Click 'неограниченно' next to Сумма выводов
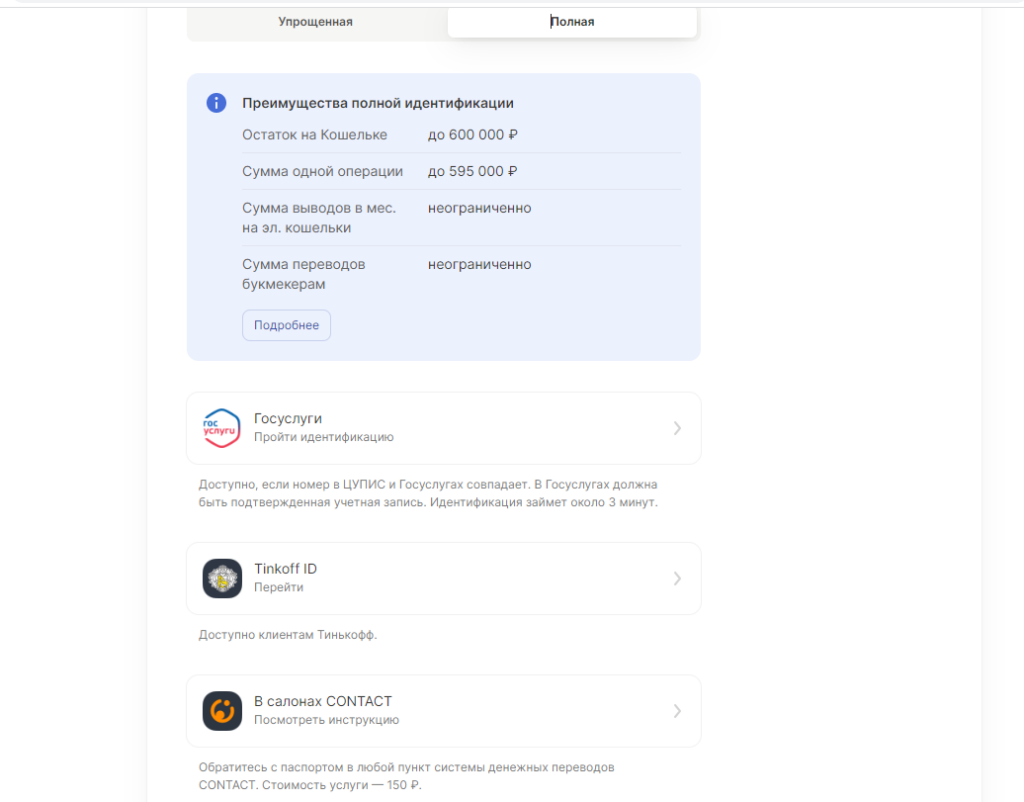Viewport: 1024px width, 802px height. coord(480,208)
